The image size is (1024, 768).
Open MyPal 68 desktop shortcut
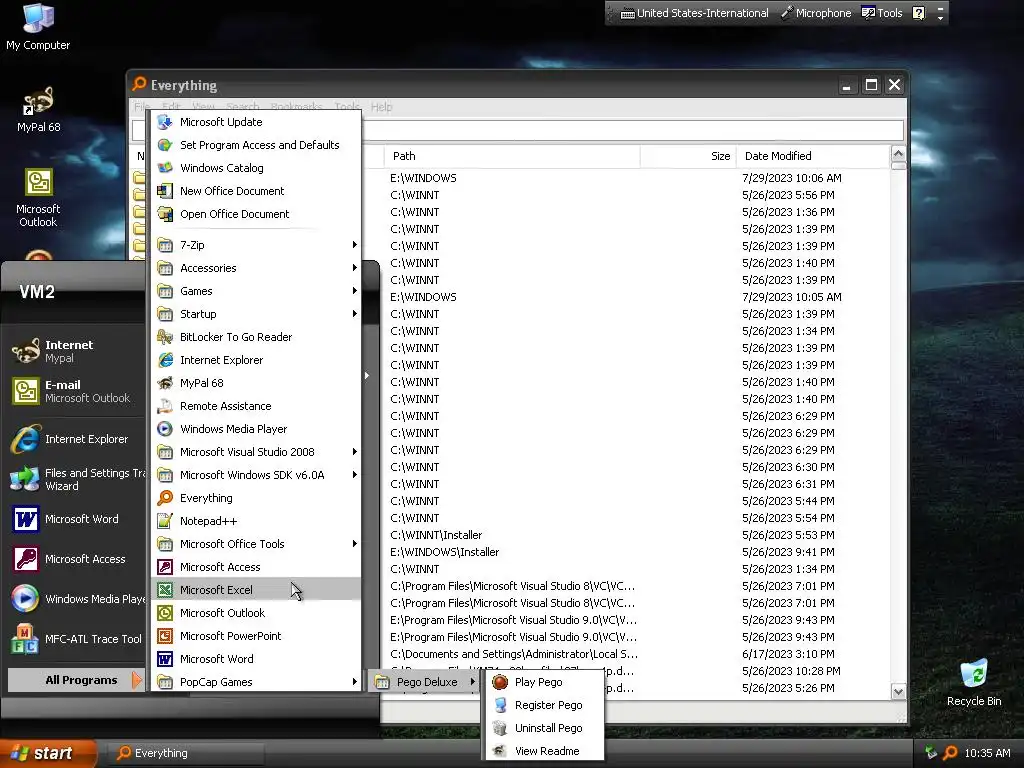38,109
